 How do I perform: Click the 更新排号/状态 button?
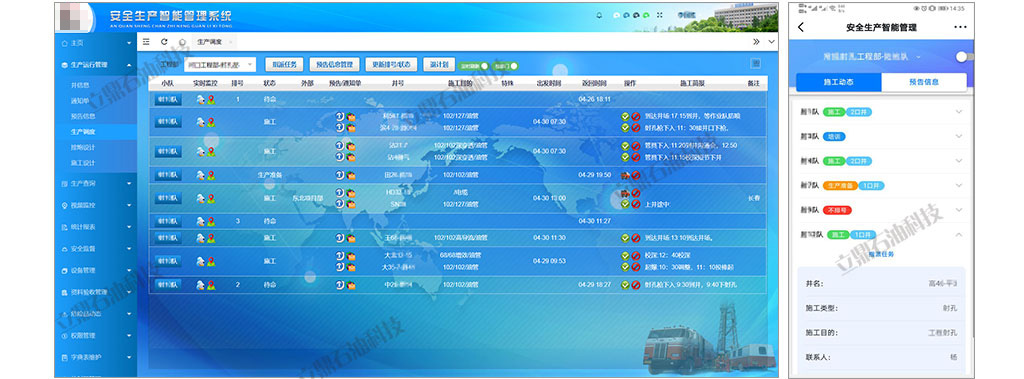click(391, 65)
